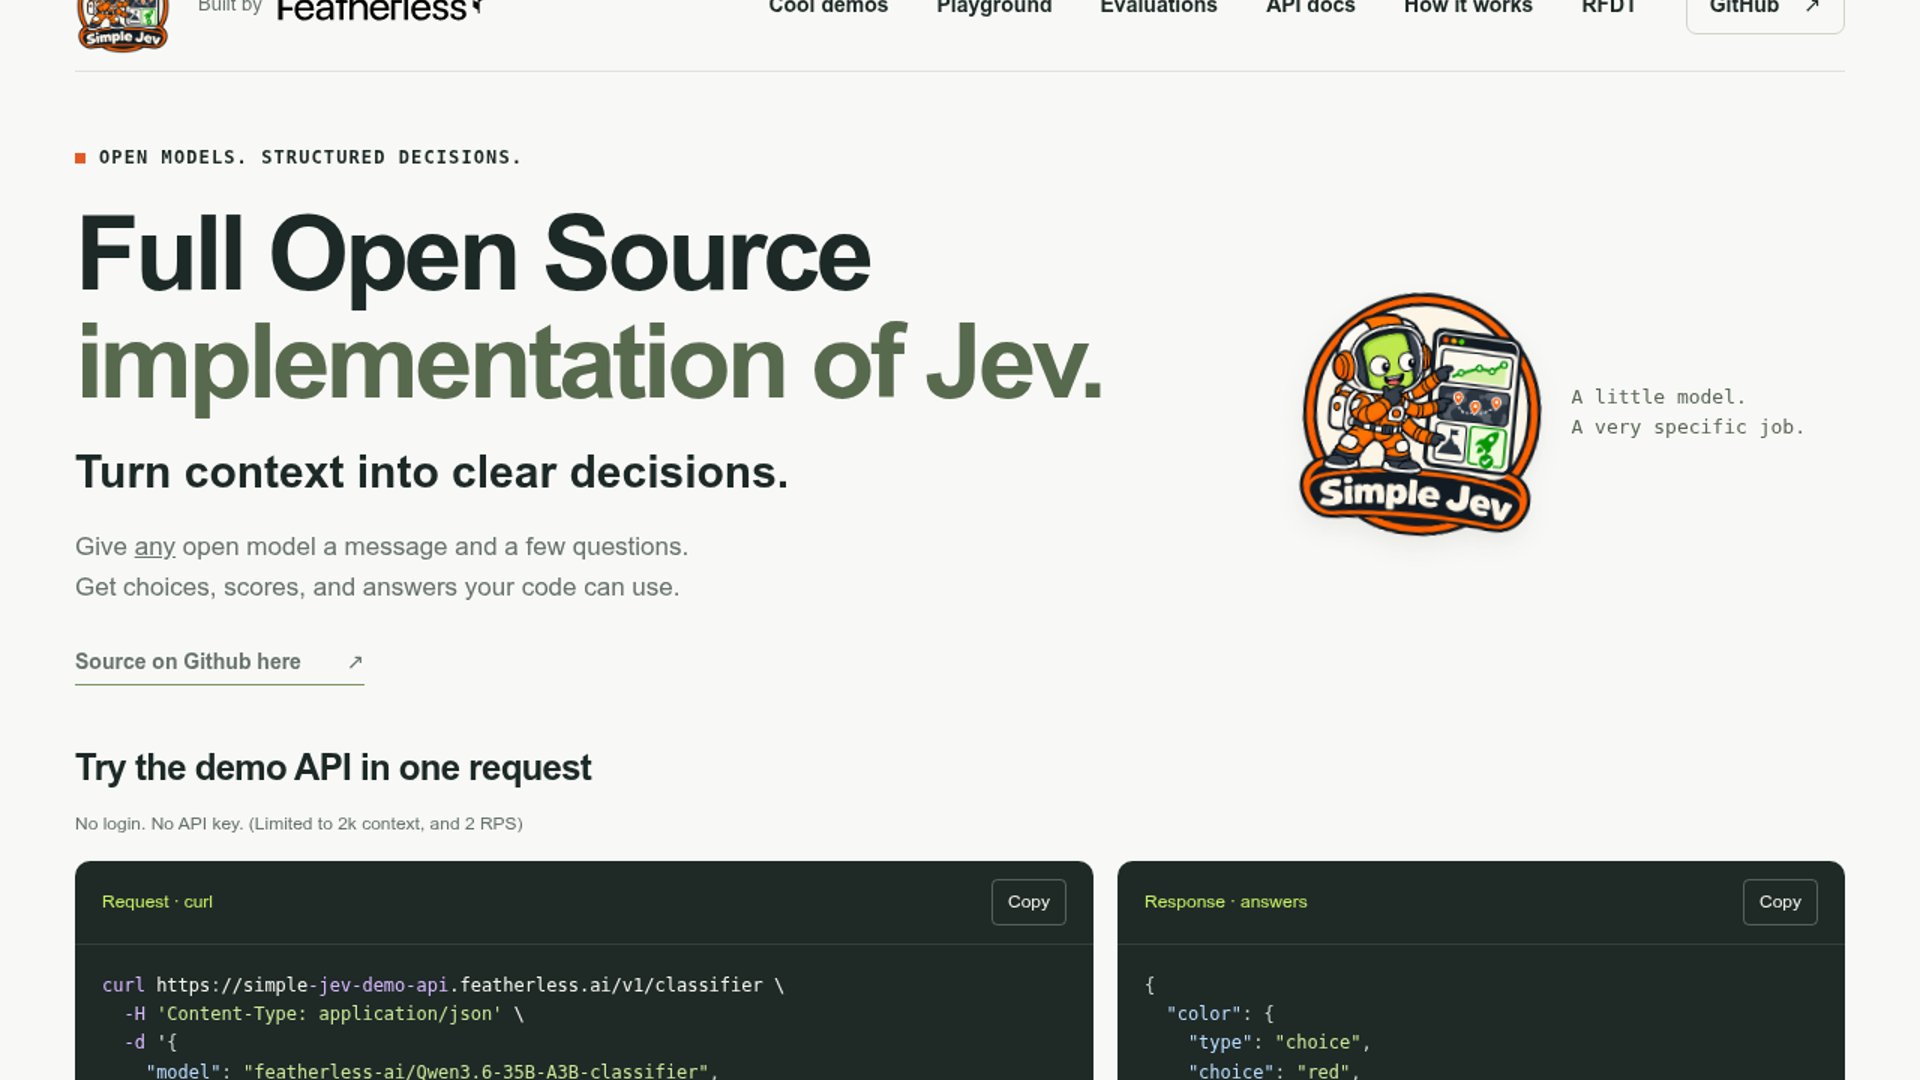Go to Cool demos section
1920x1080 pixels.
point(828,7)
